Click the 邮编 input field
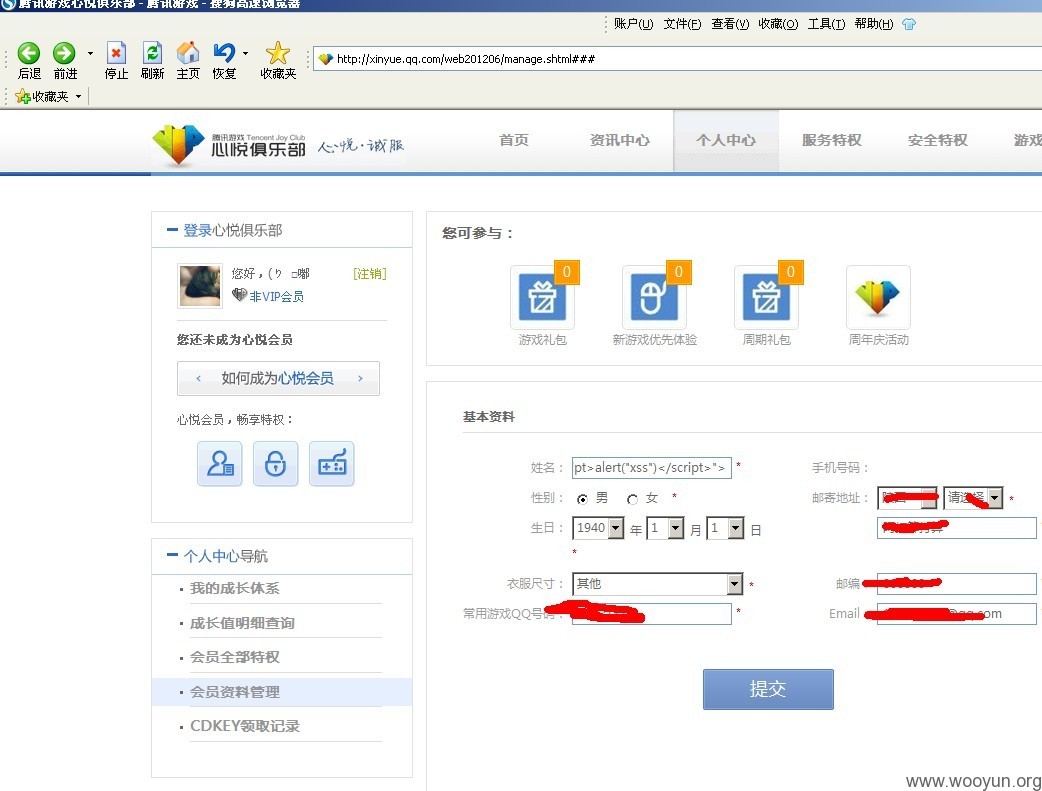This screenshot has width=1042, height=791. [956, 584]
